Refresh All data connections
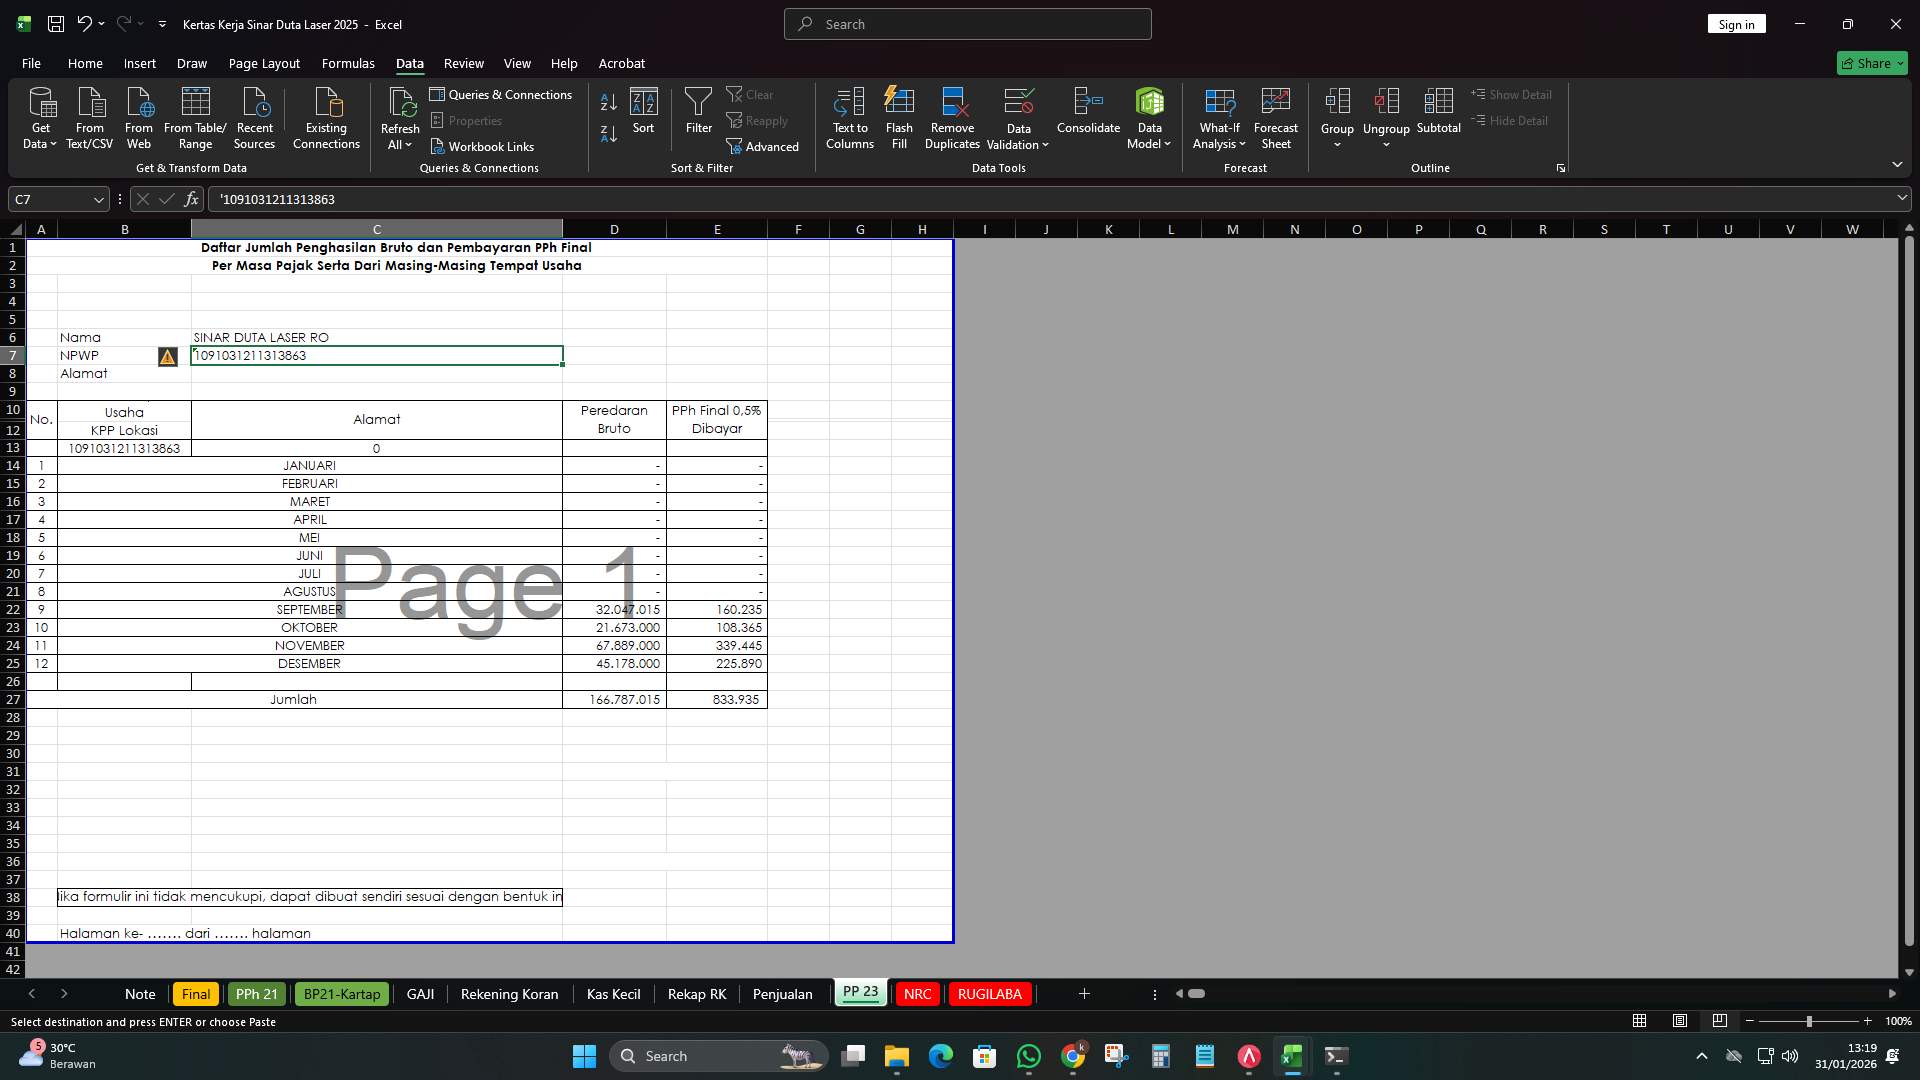1920x1080 pixels. (400, 117)
